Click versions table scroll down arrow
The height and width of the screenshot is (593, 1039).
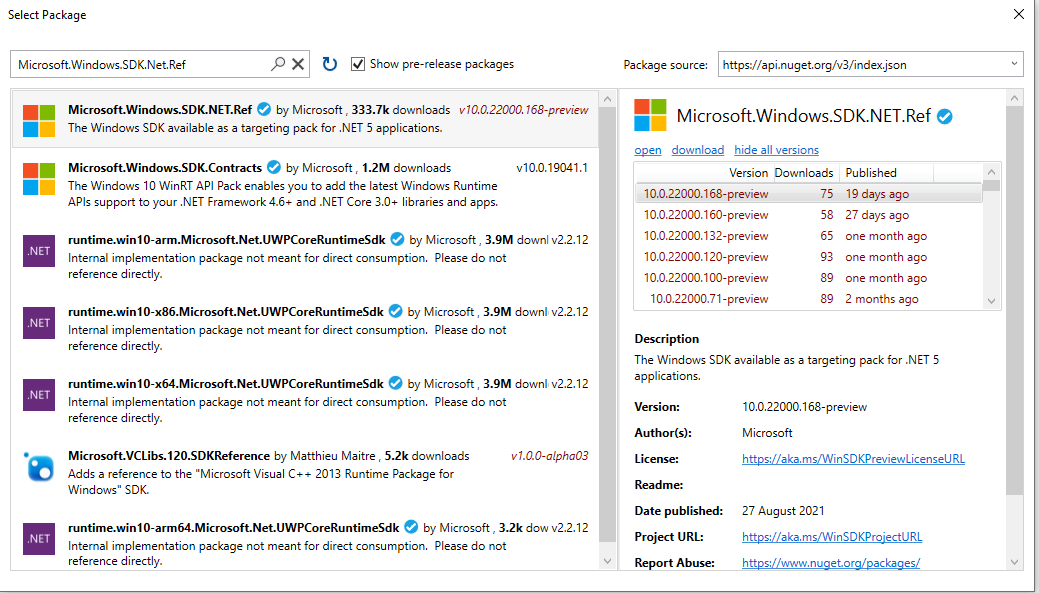[x=991, y=301]
